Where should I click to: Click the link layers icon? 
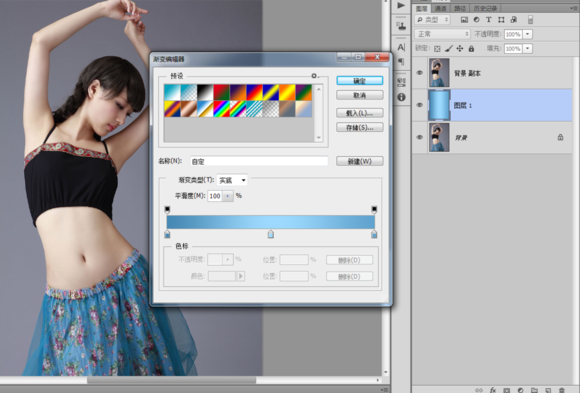479,390
